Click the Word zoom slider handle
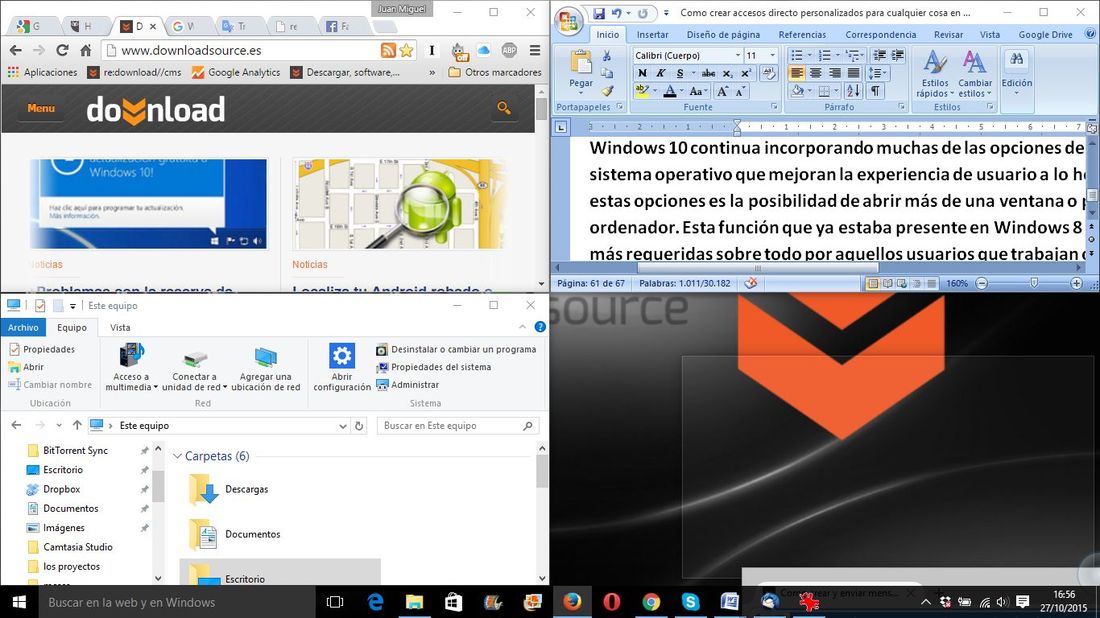The image size is (1100, 618). coord(1033,283)
